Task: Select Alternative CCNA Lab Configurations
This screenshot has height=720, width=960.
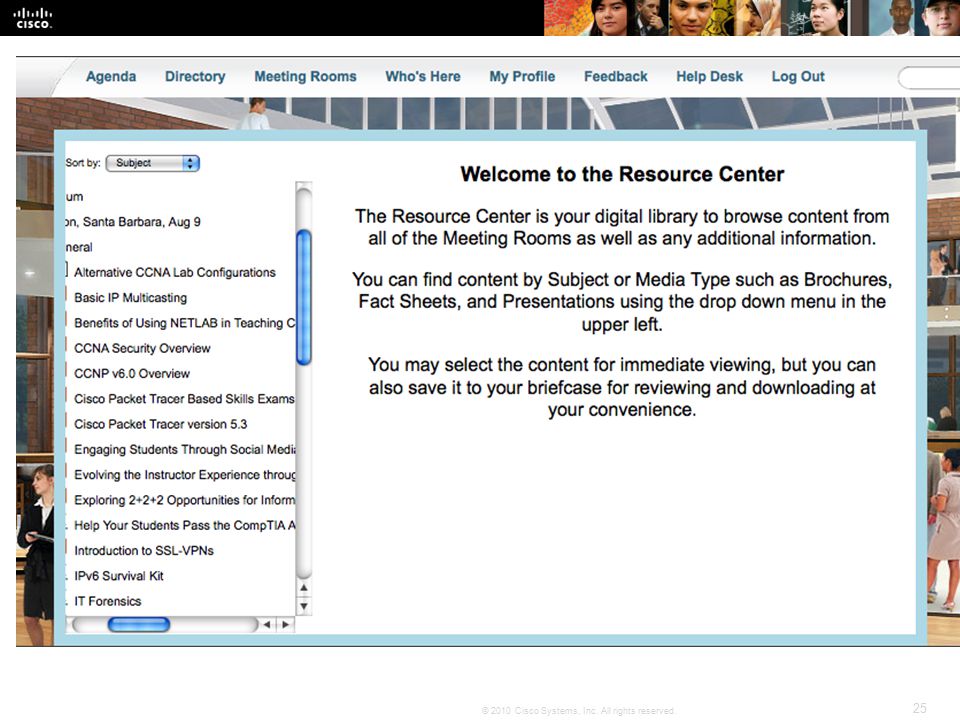Action: pyautogui.click(x=174, y=272)
